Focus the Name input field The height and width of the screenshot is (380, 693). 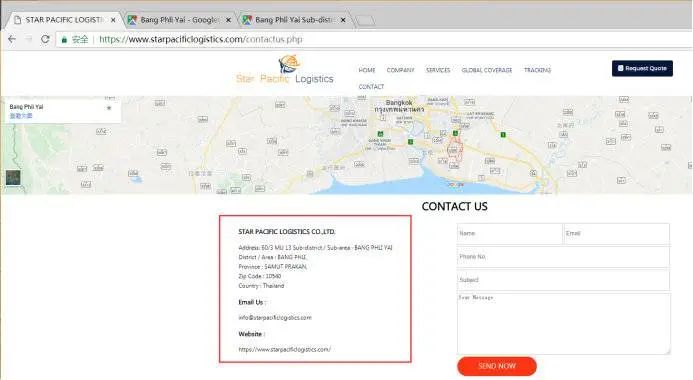pyautogui.click(x=510, y=233)
